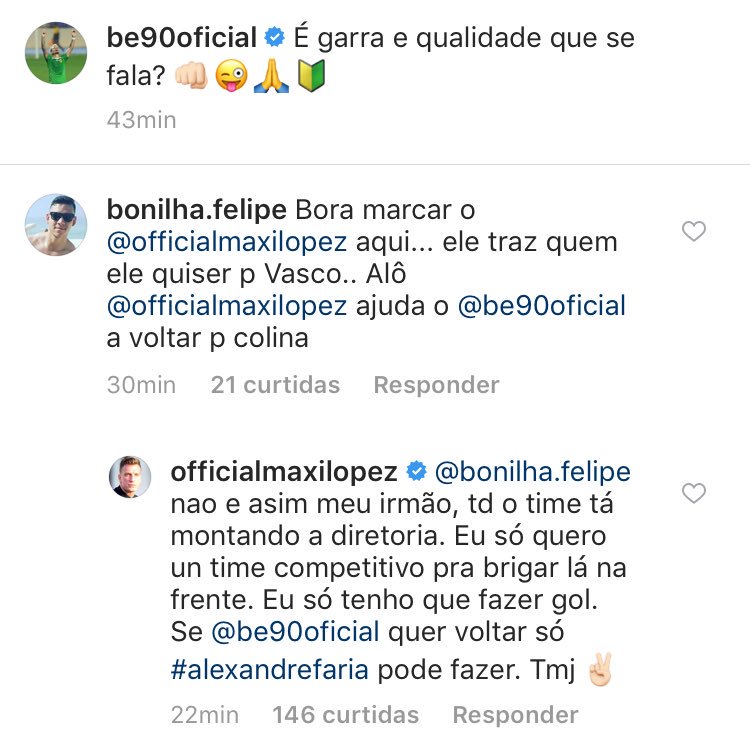Open the @bonilha.felipe mention in reply
Image resolution: width=750 pixels, height=743 pixels.
pos(532,471)
